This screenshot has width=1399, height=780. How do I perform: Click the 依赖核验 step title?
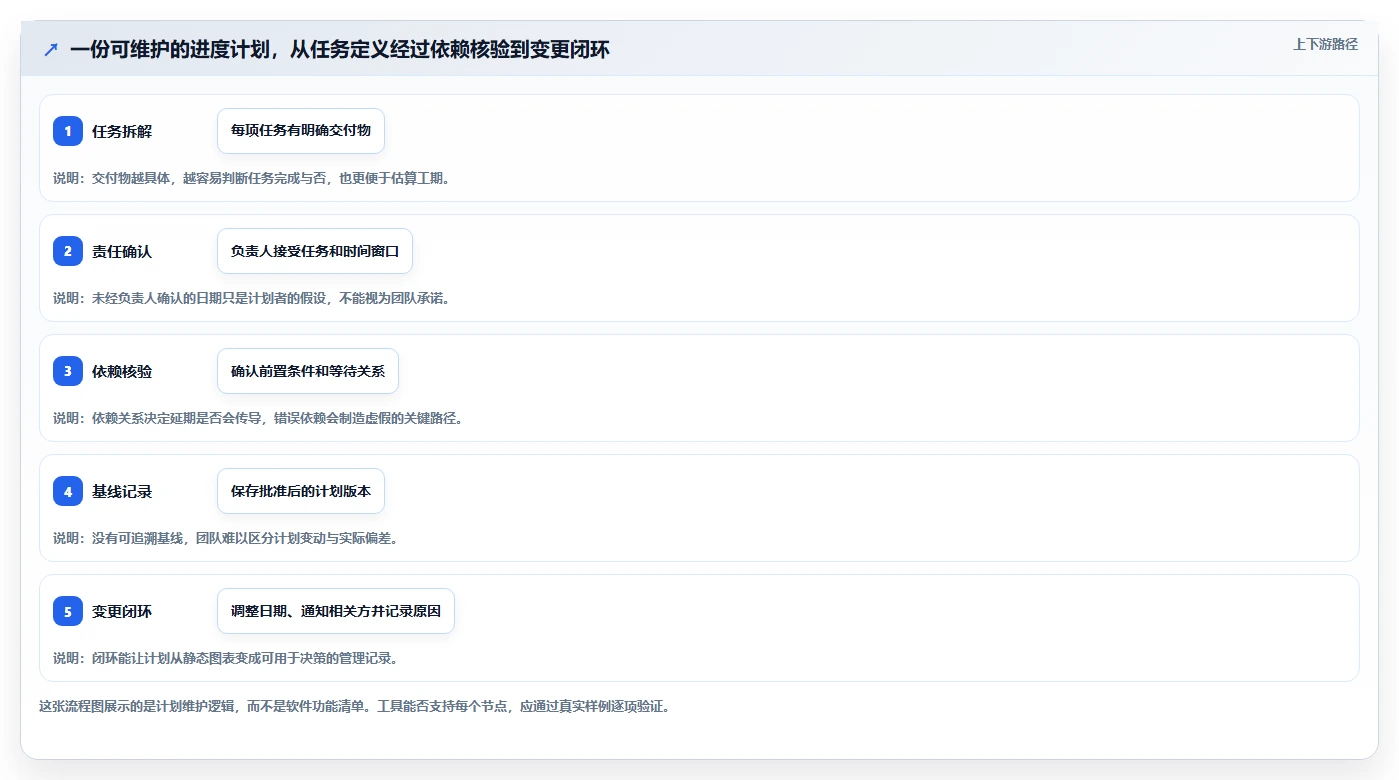coord(122,371)
